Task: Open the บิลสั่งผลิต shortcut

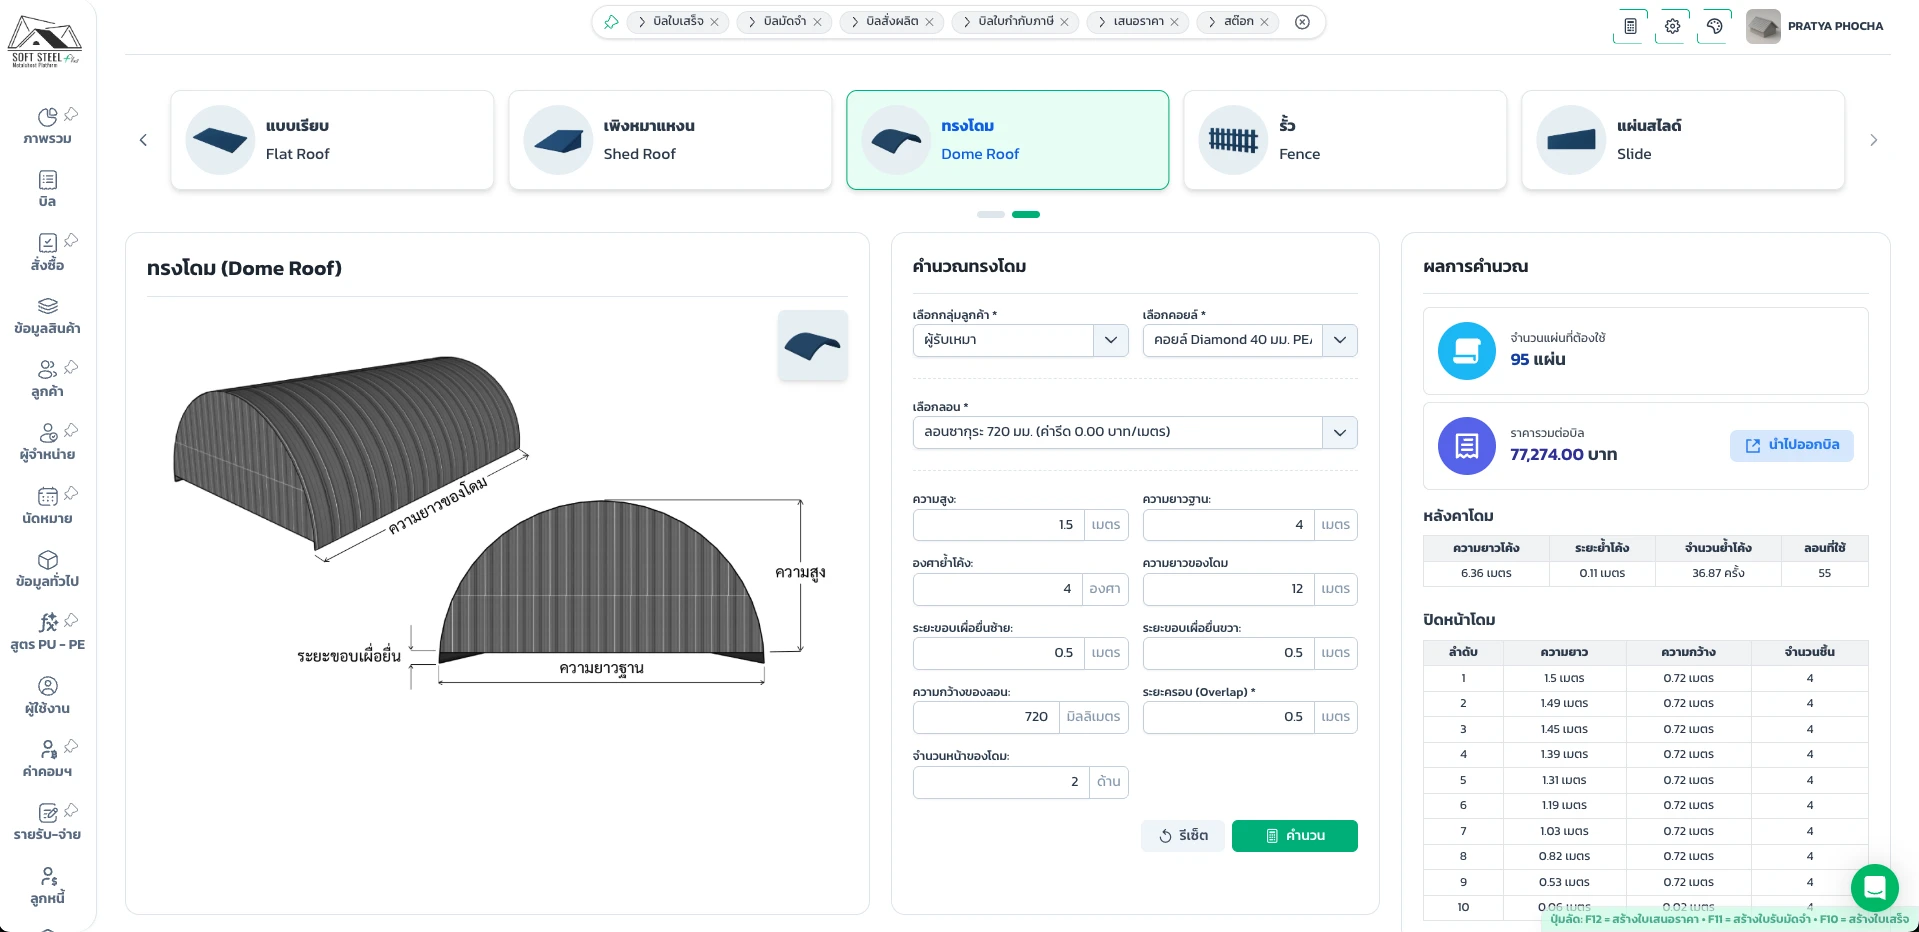Action: (x=892, y=21)
